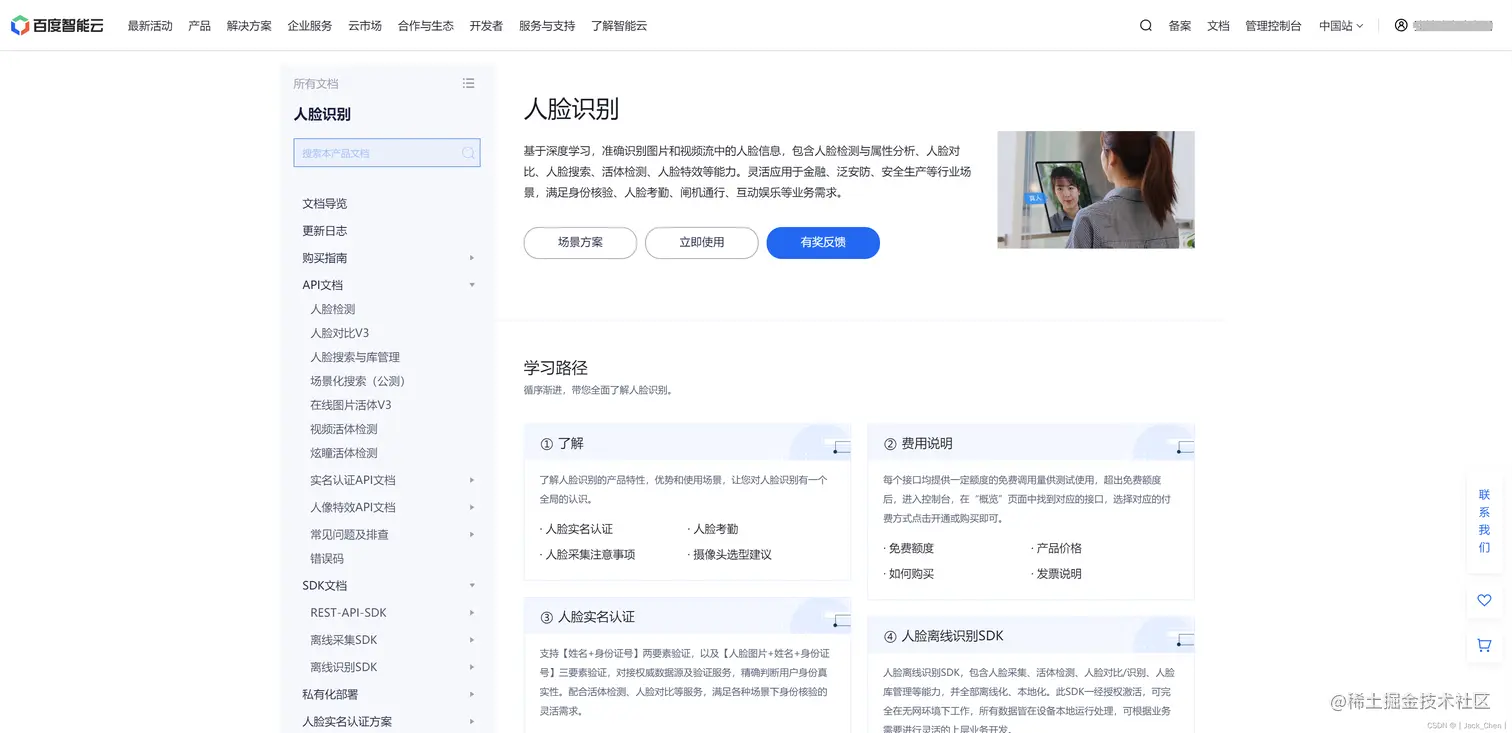Expand the 购买指南 section
1512x733 pixels.
coord(472,257)
